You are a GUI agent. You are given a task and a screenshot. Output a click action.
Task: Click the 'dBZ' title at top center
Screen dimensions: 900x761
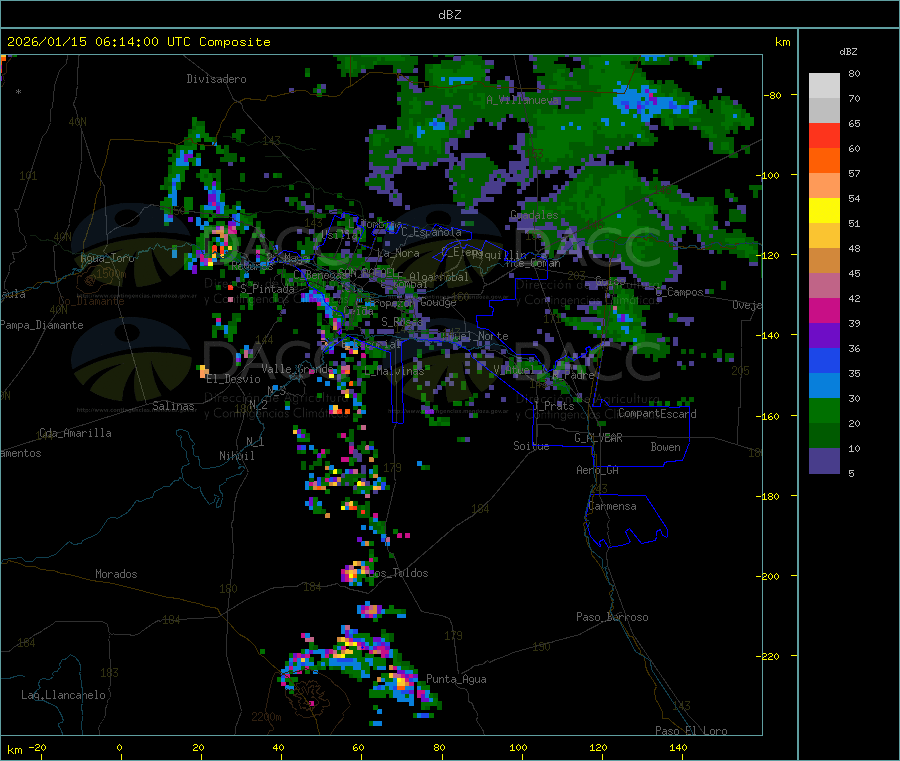[449, 15]
